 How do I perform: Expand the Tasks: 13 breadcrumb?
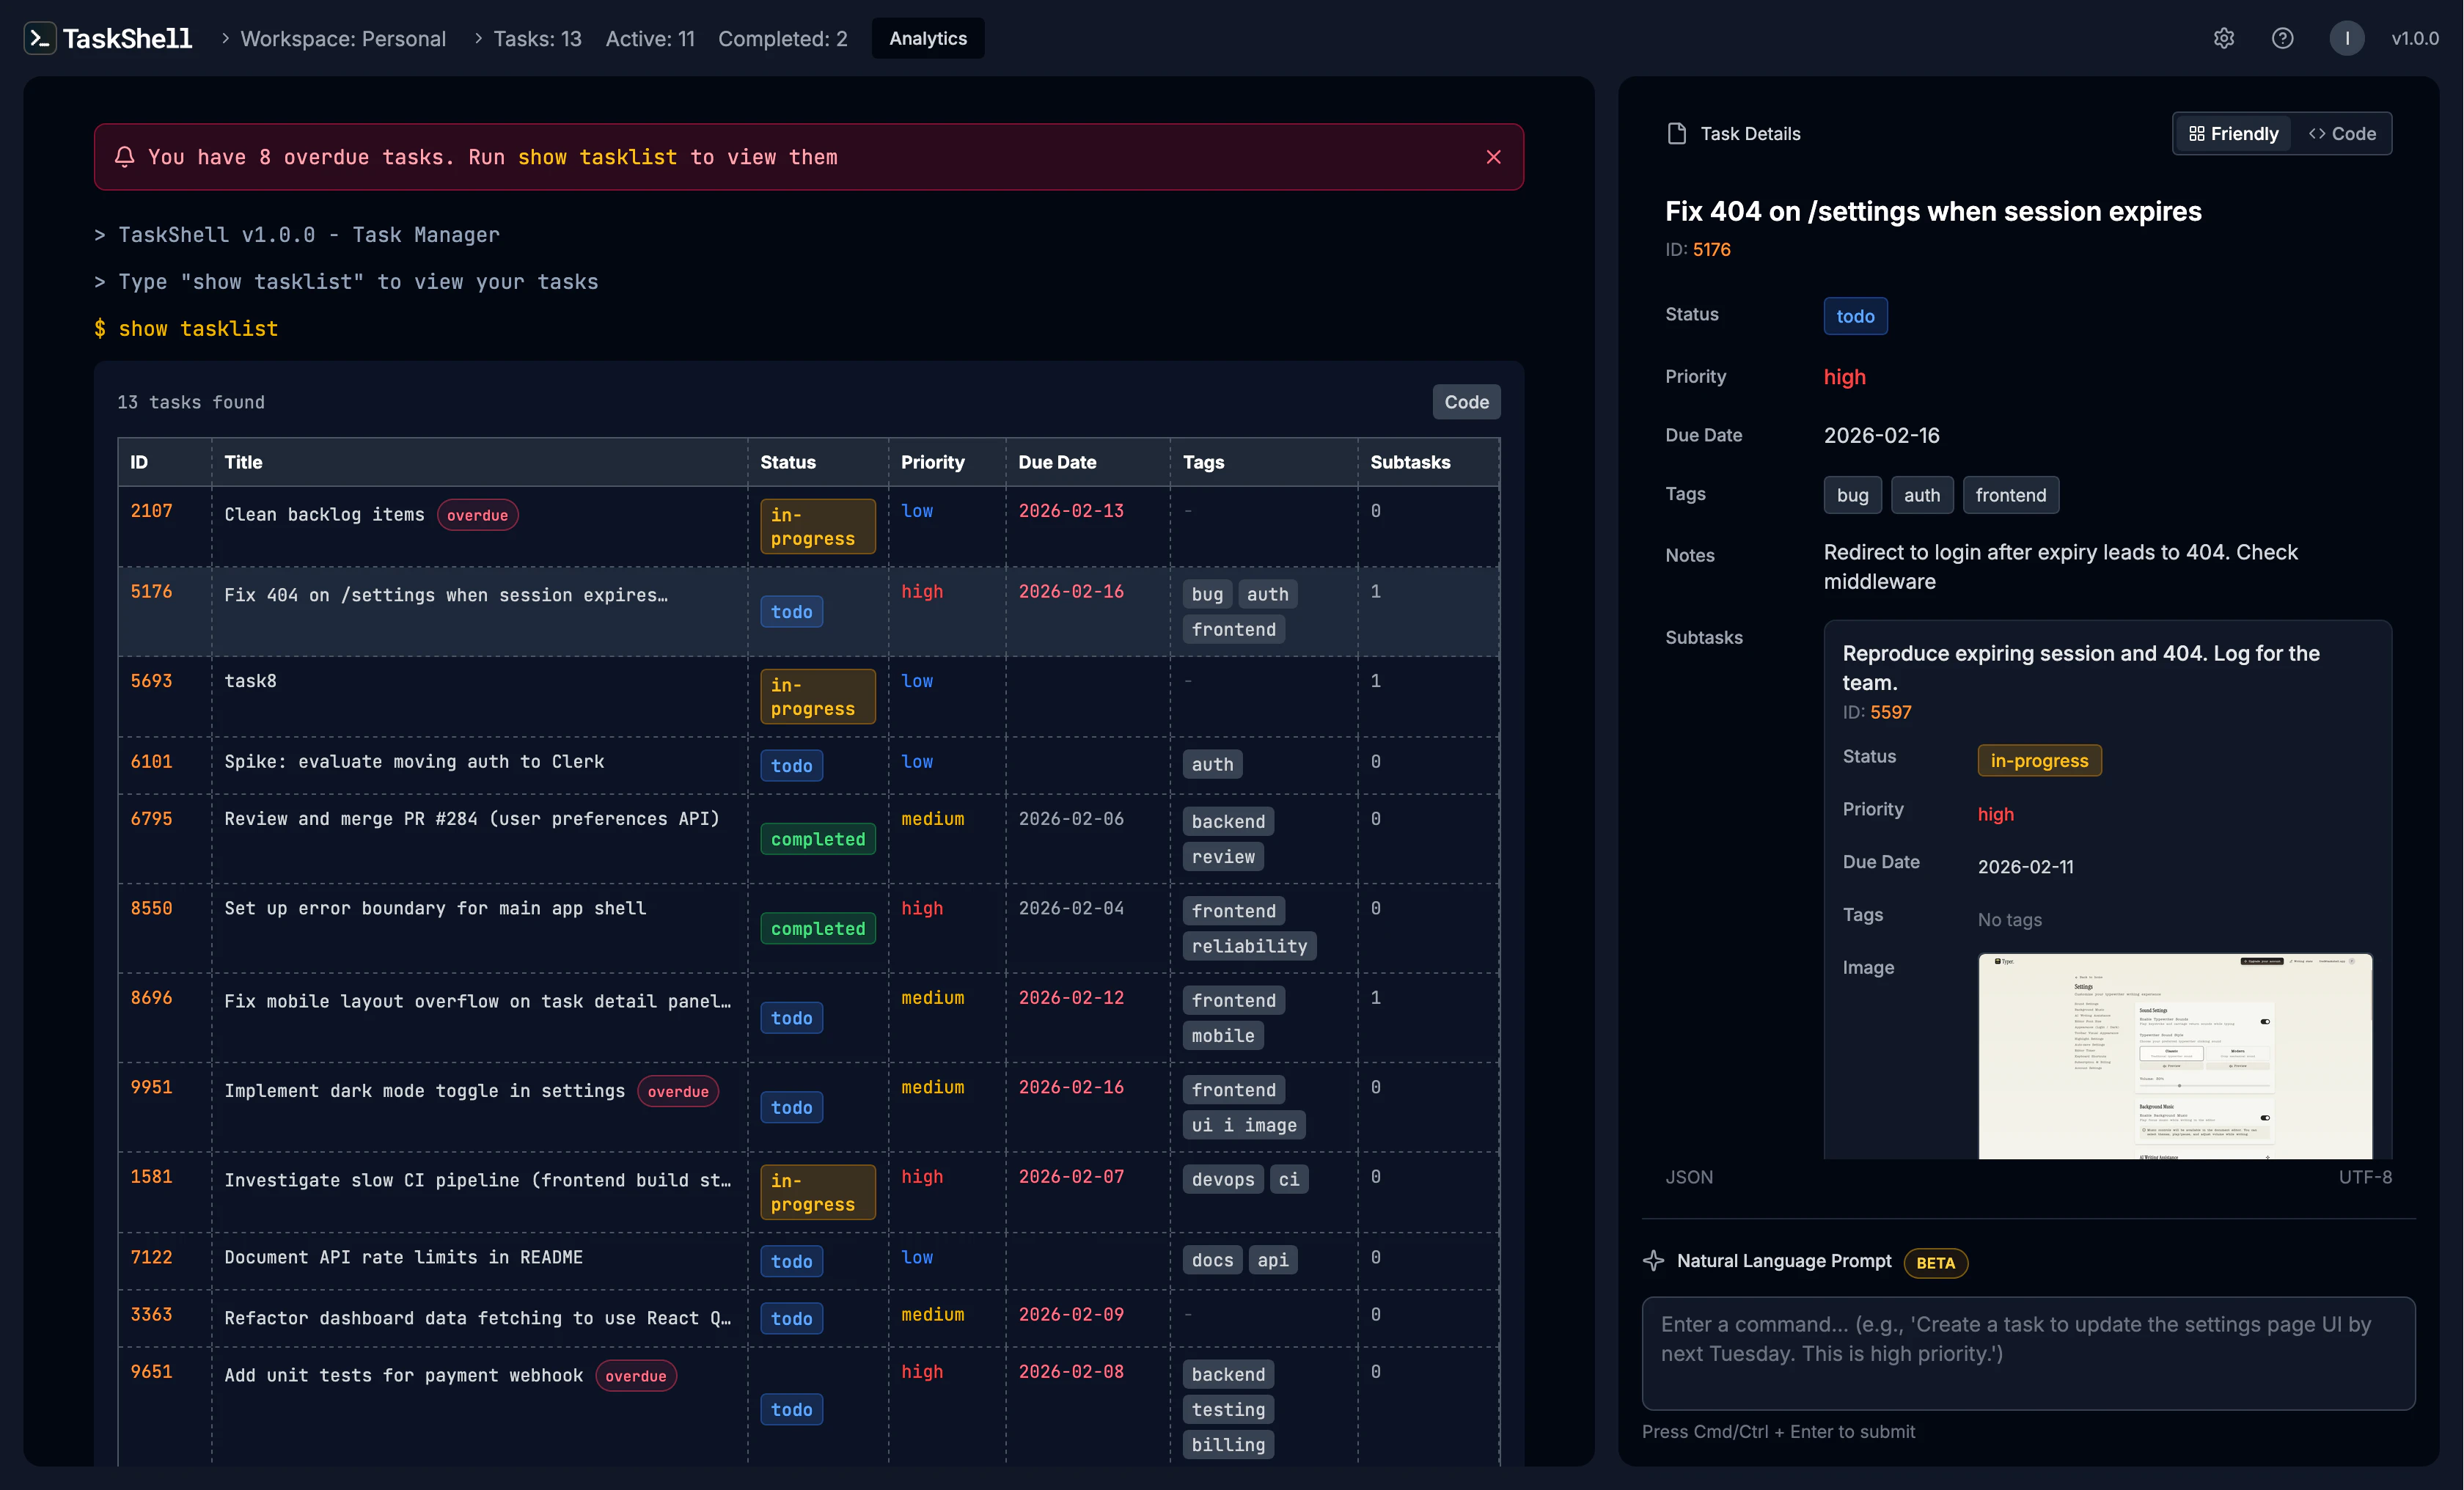[x=537, y=39]
